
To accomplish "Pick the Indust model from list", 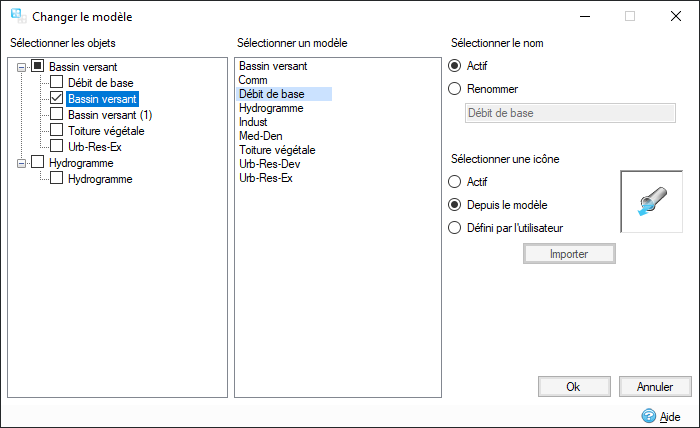I will pyautogui.click(x=253, y=122).
